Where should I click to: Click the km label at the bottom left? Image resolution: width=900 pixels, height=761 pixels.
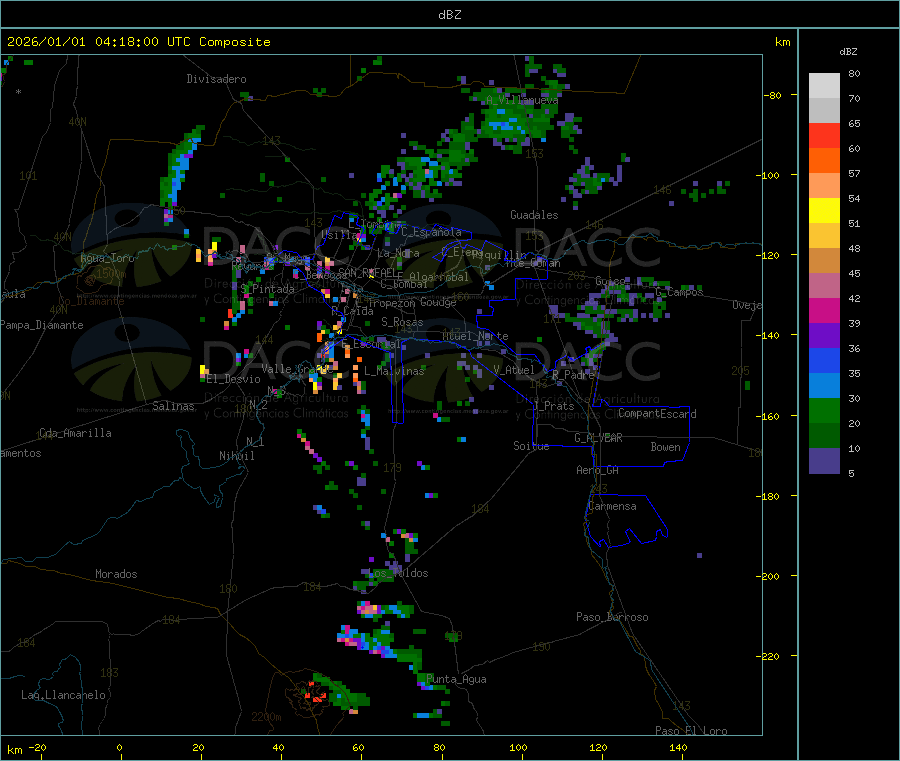tap(14, 750)
